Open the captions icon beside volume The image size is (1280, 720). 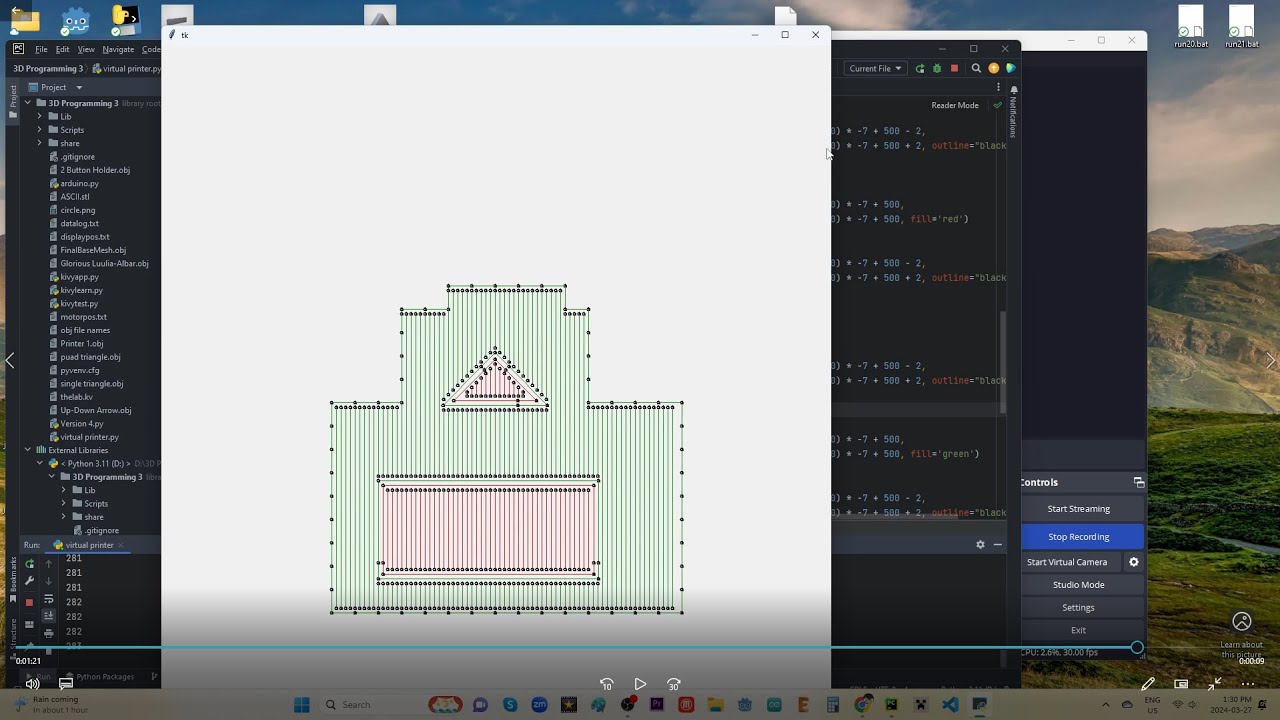pyautogui.click(x=66, y=684)
